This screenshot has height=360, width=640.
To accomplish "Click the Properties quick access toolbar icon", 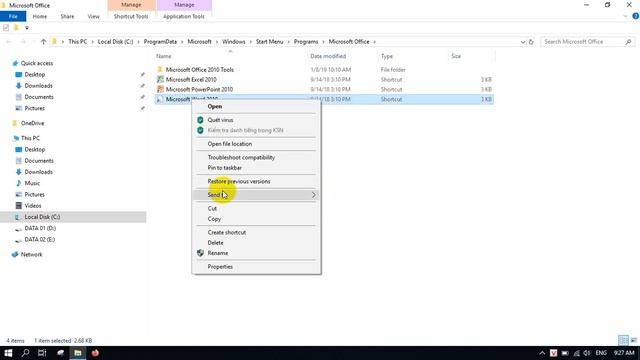I will click(6, 28).
